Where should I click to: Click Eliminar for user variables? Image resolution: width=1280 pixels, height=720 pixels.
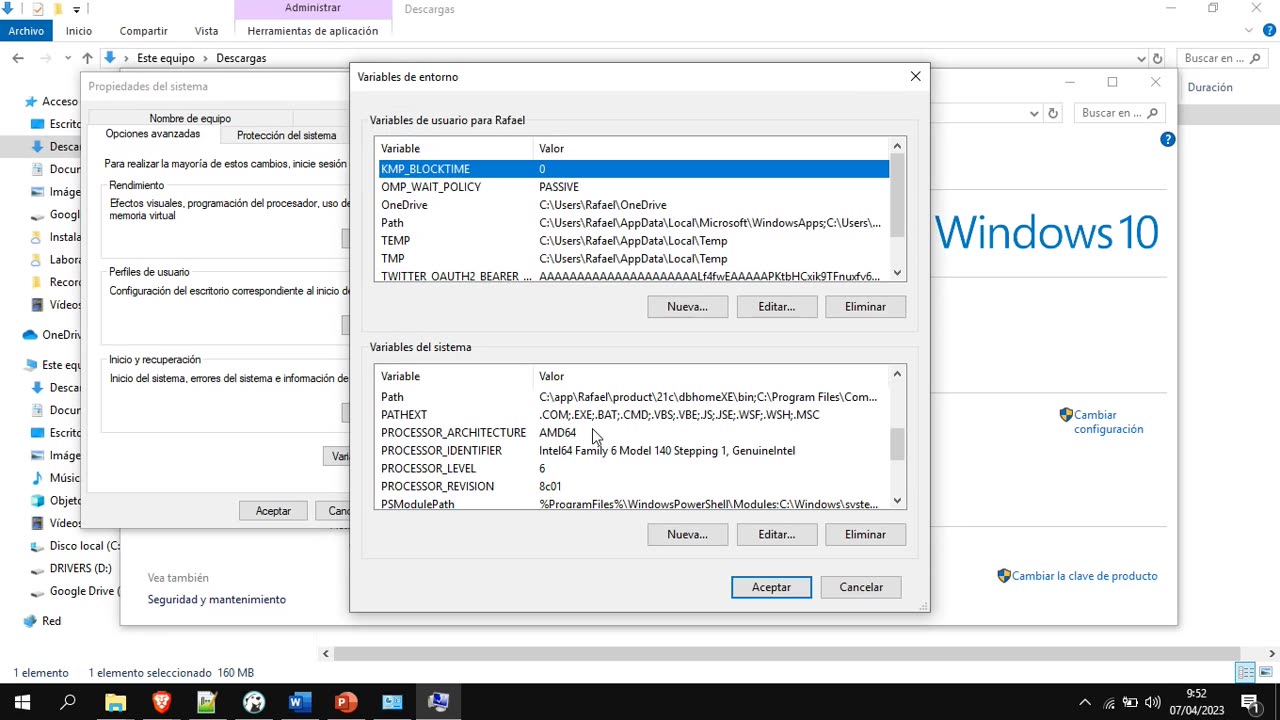coord(865,307)
